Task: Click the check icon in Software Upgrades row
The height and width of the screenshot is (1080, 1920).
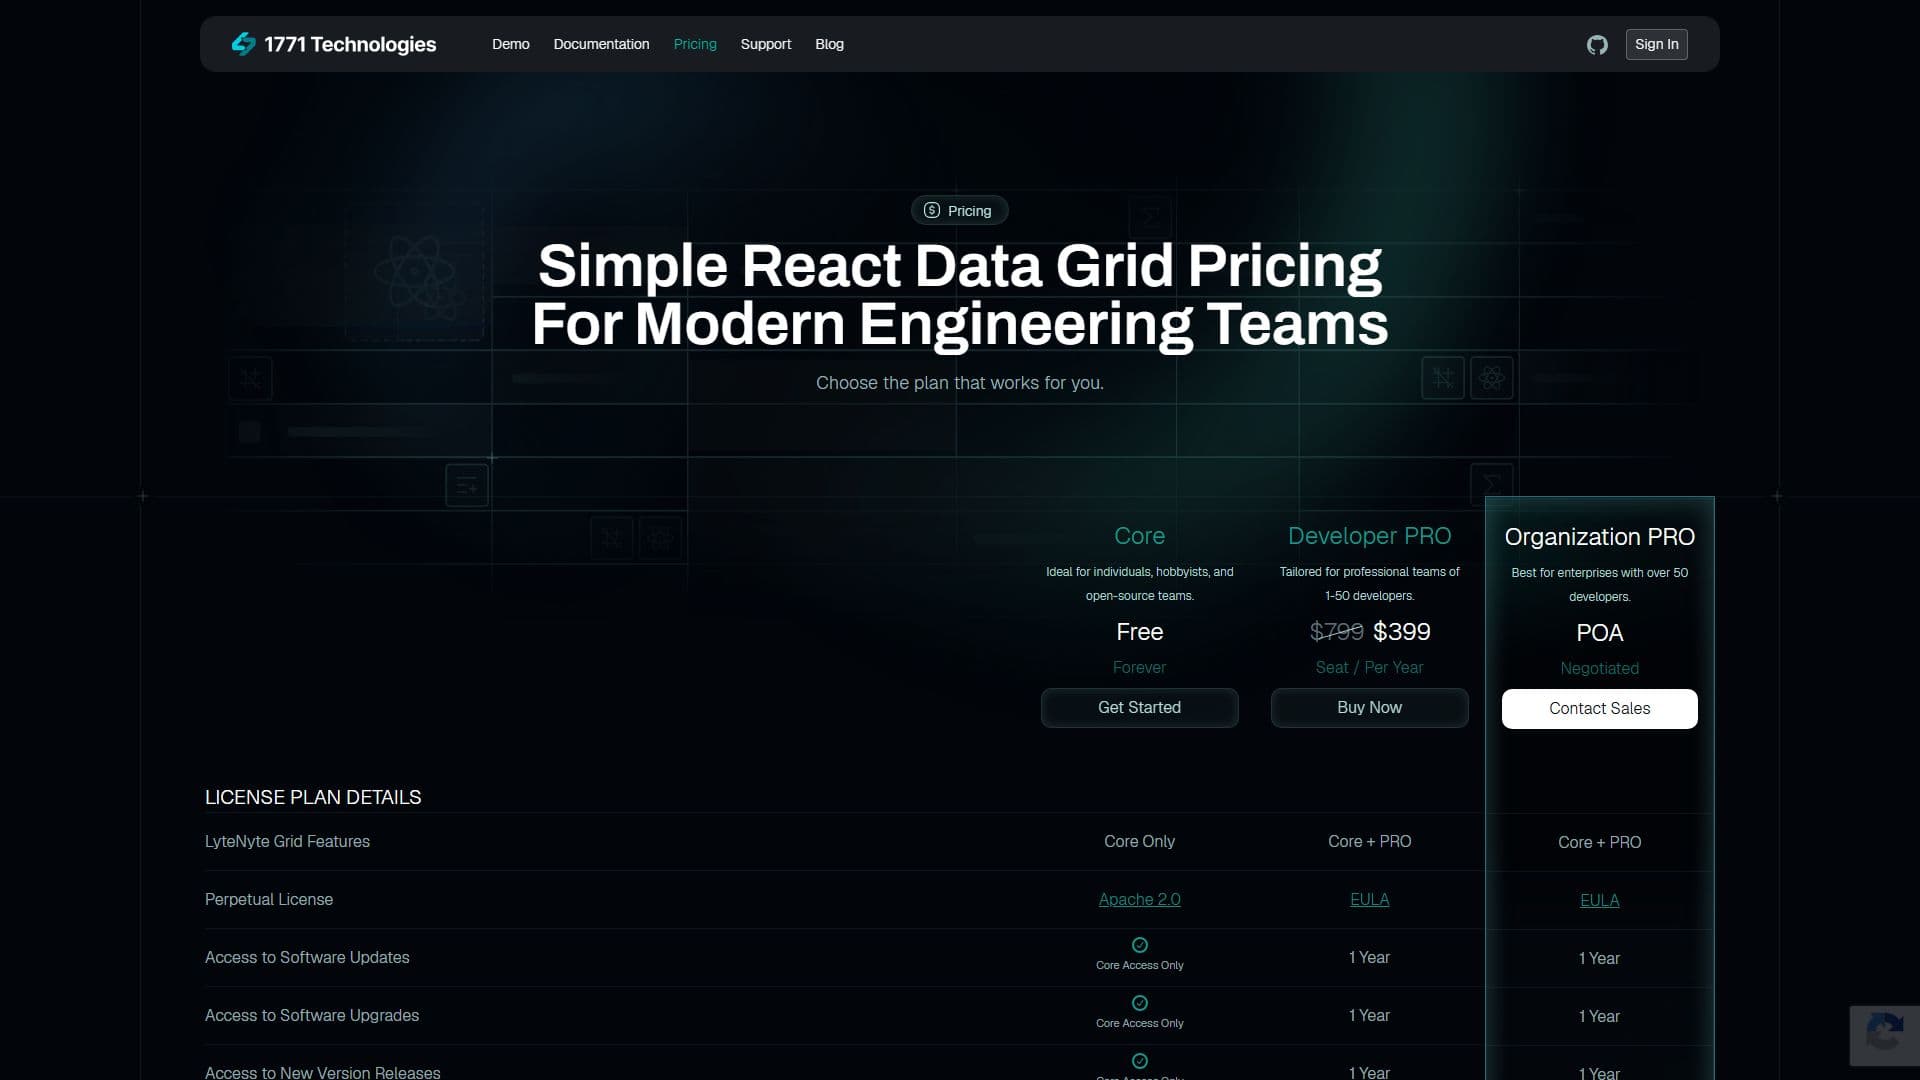Action: tap(1140, 1003)
